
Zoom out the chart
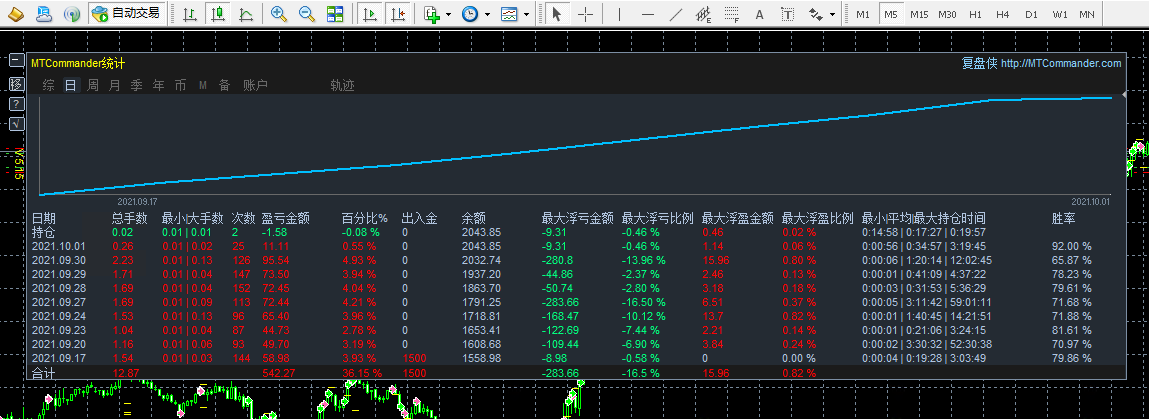pos(306,13)
